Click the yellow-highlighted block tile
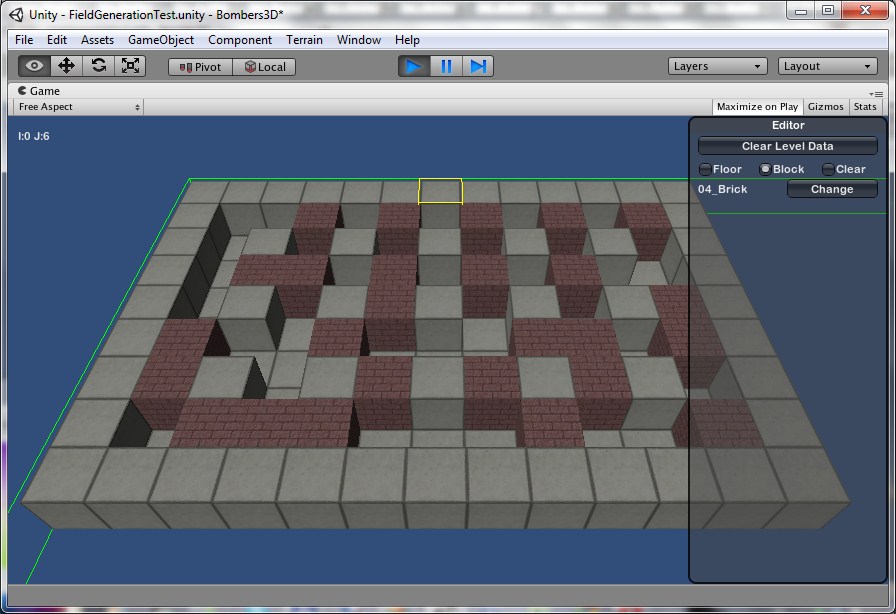The image size is (896, 614). tap(440, 191)
